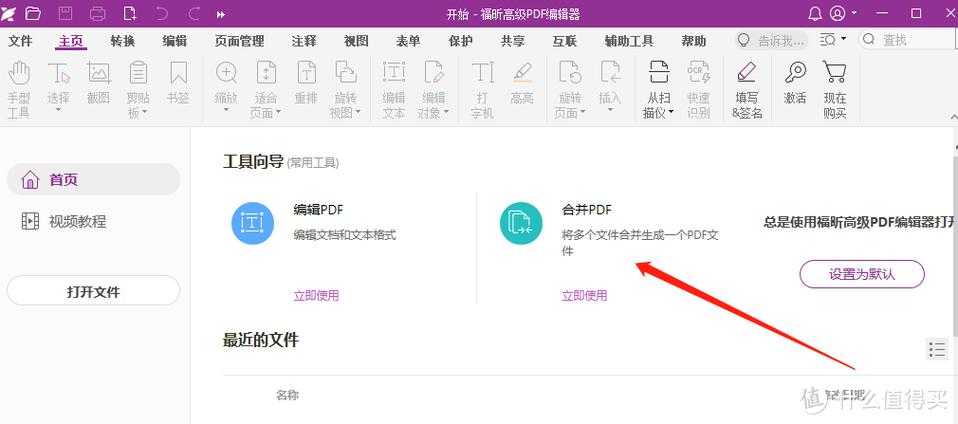
Task: Switch to the 保护 tab
Action: coord(460,41)
